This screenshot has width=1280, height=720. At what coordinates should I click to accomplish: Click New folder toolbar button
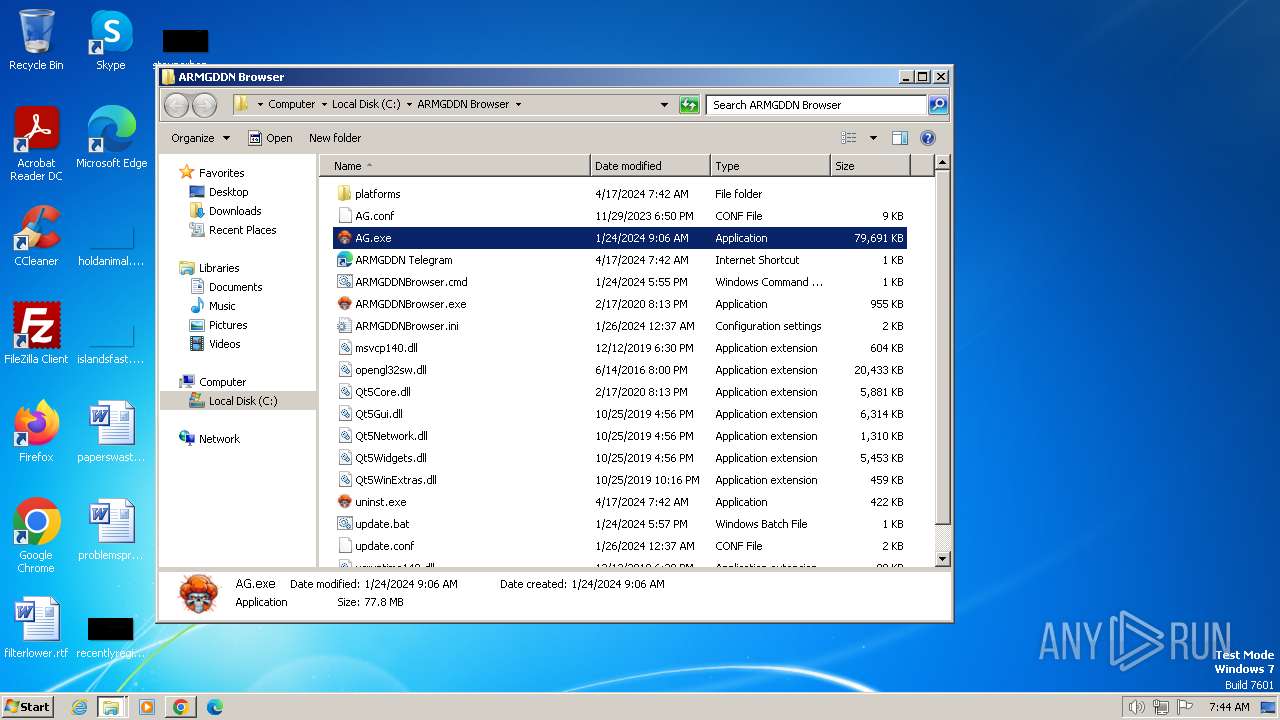point(335,138)
